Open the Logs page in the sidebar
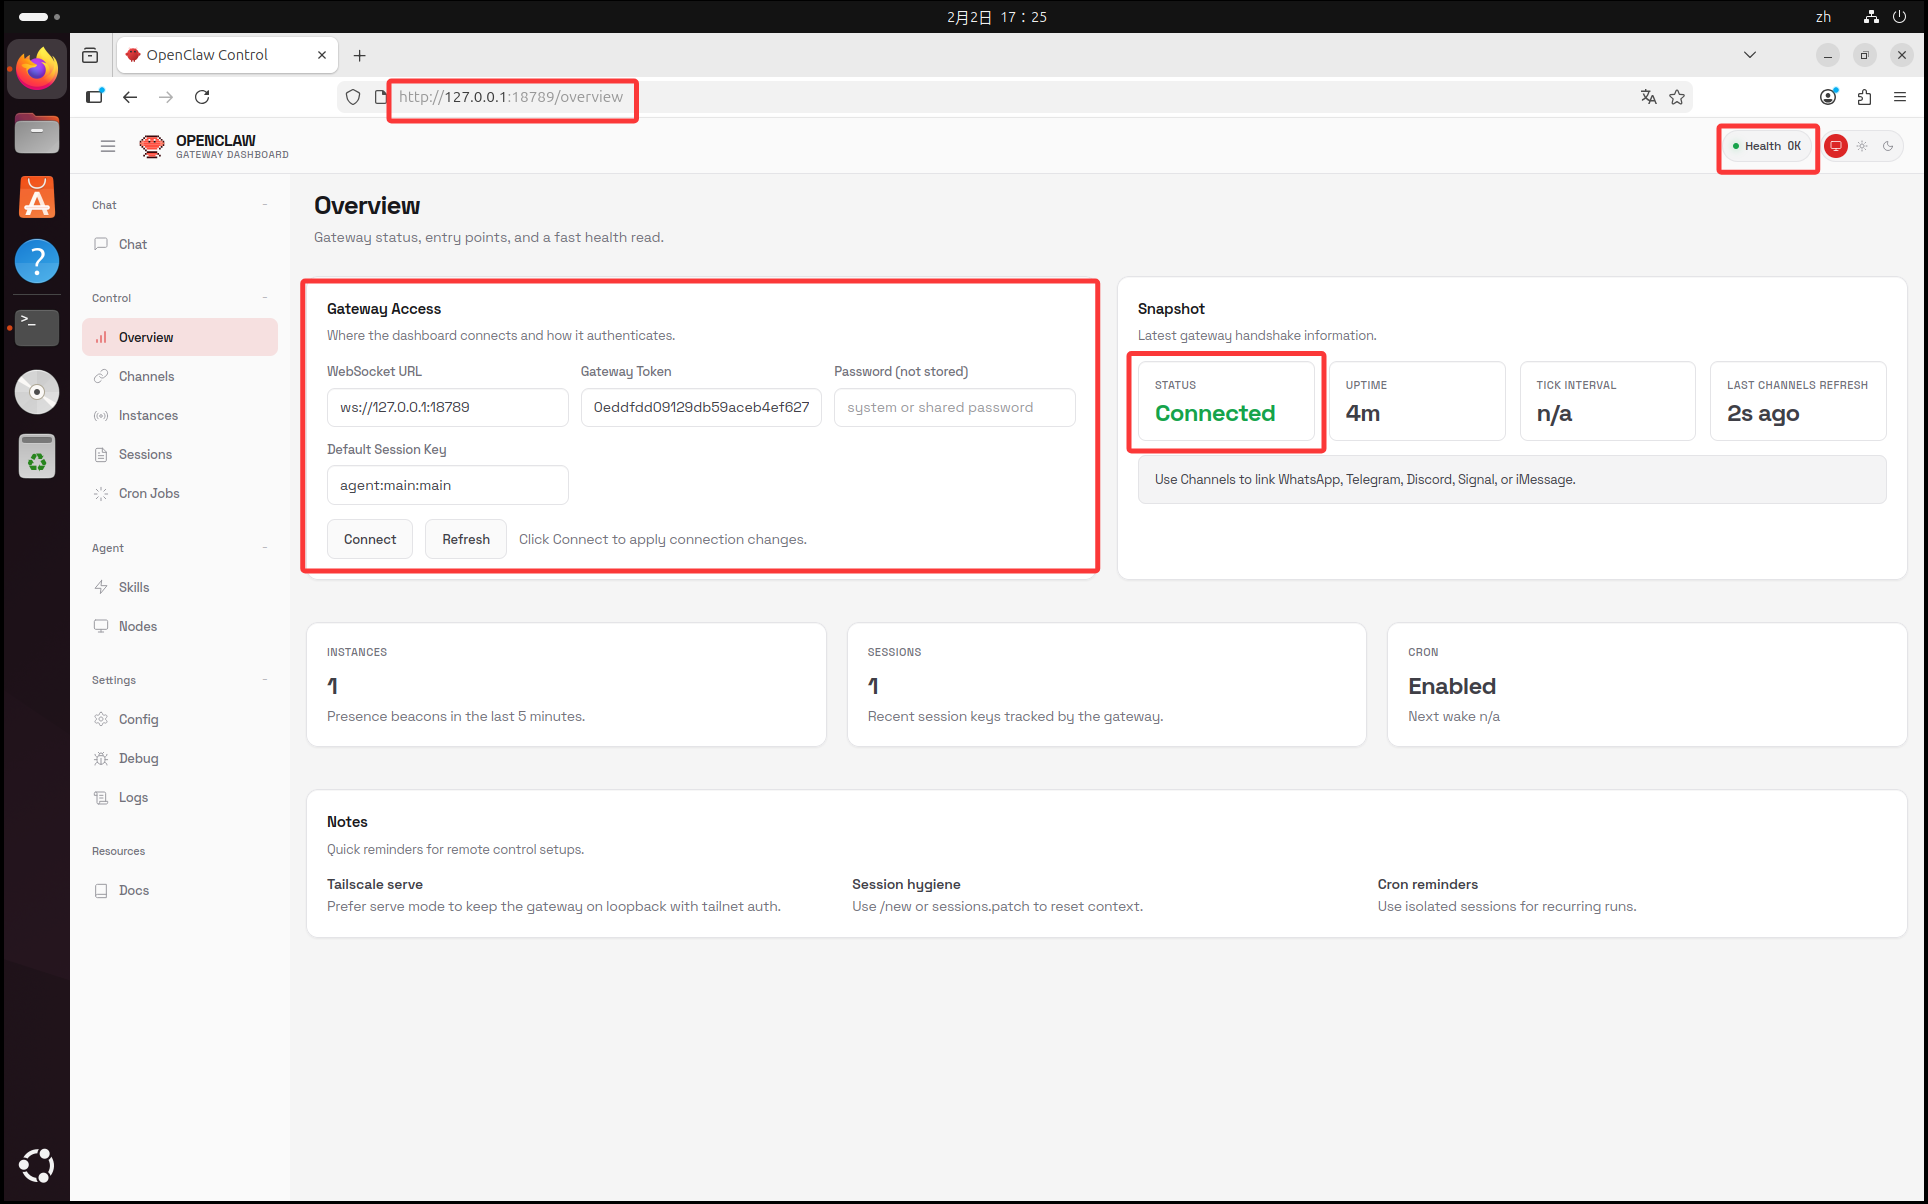The height and width of the screenshot is (1204, 1928). click(x=133, y=797)
